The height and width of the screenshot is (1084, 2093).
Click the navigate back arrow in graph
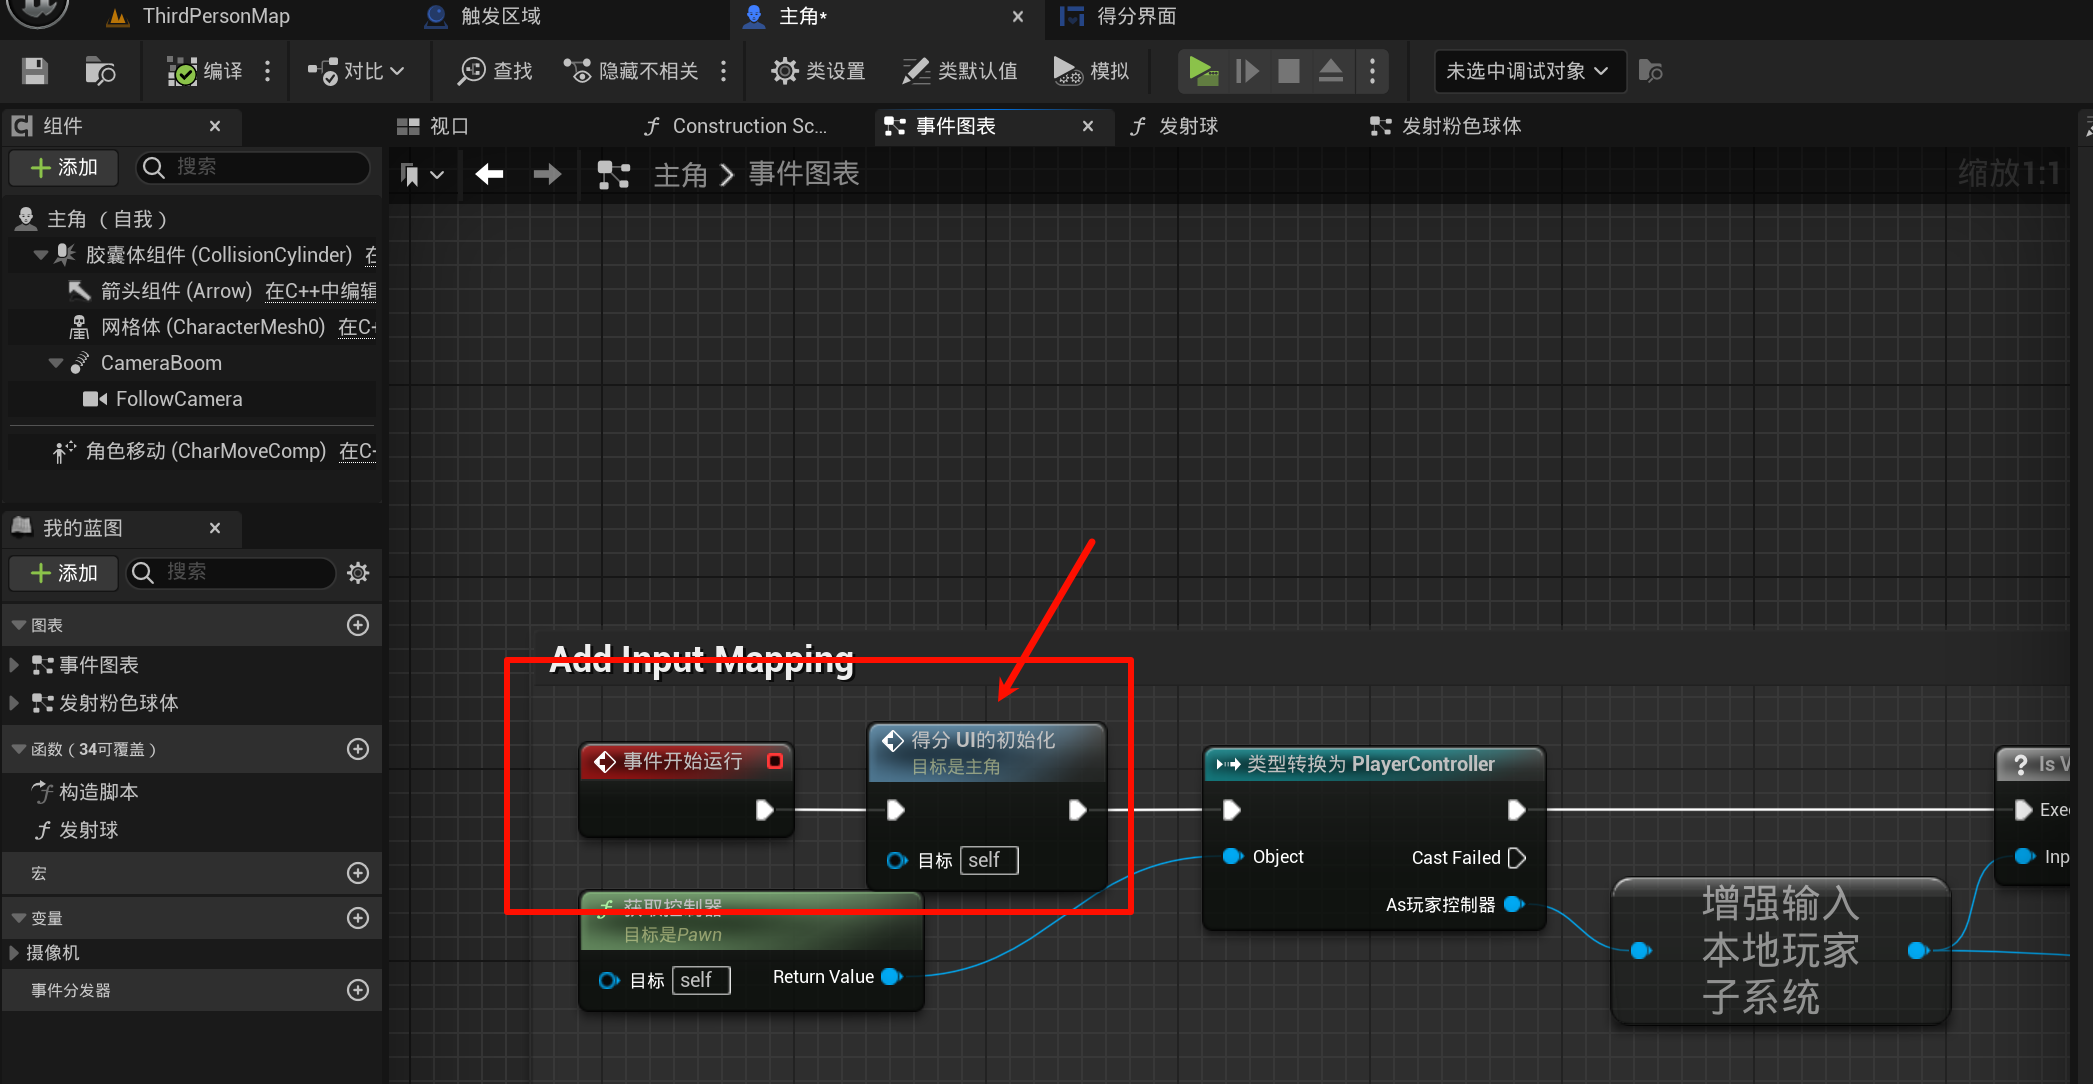pyautogui.click(x=489, y=174)
